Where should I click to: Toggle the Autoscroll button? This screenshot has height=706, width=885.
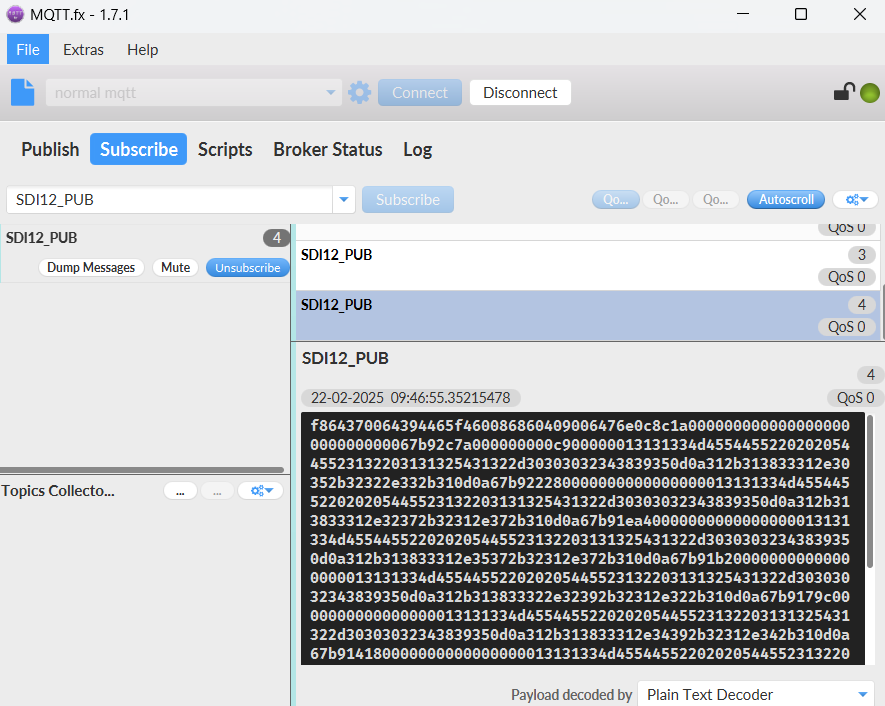coord(786,199)
